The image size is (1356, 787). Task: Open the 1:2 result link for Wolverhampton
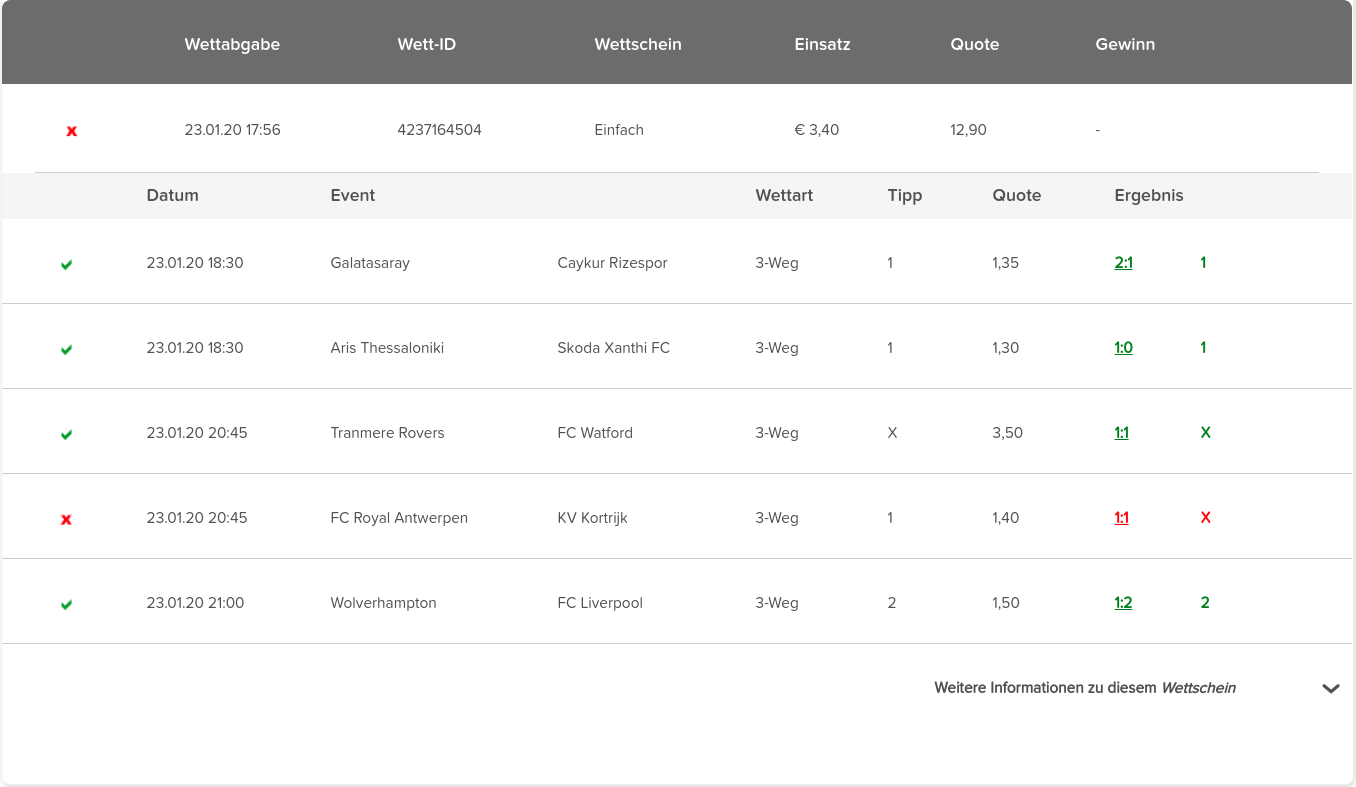pyautogui.click(x=1124, y=603)
